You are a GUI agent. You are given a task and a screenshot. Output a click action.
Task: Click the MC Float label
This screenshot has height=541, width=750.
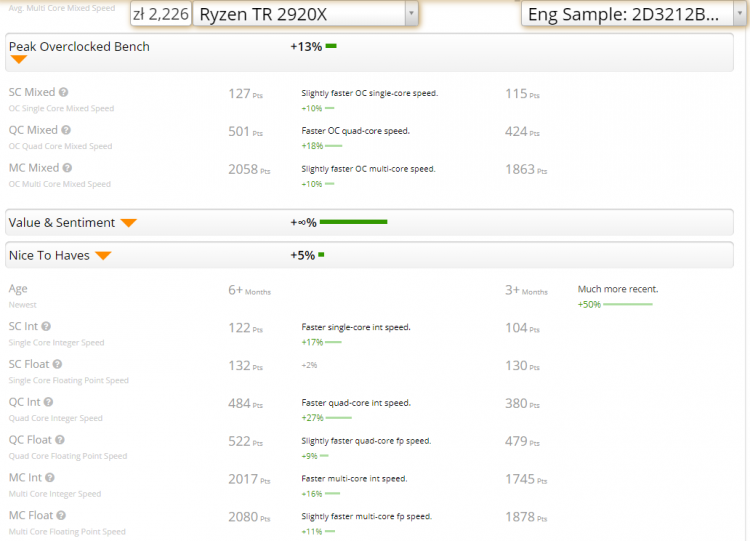pos(31,515)
